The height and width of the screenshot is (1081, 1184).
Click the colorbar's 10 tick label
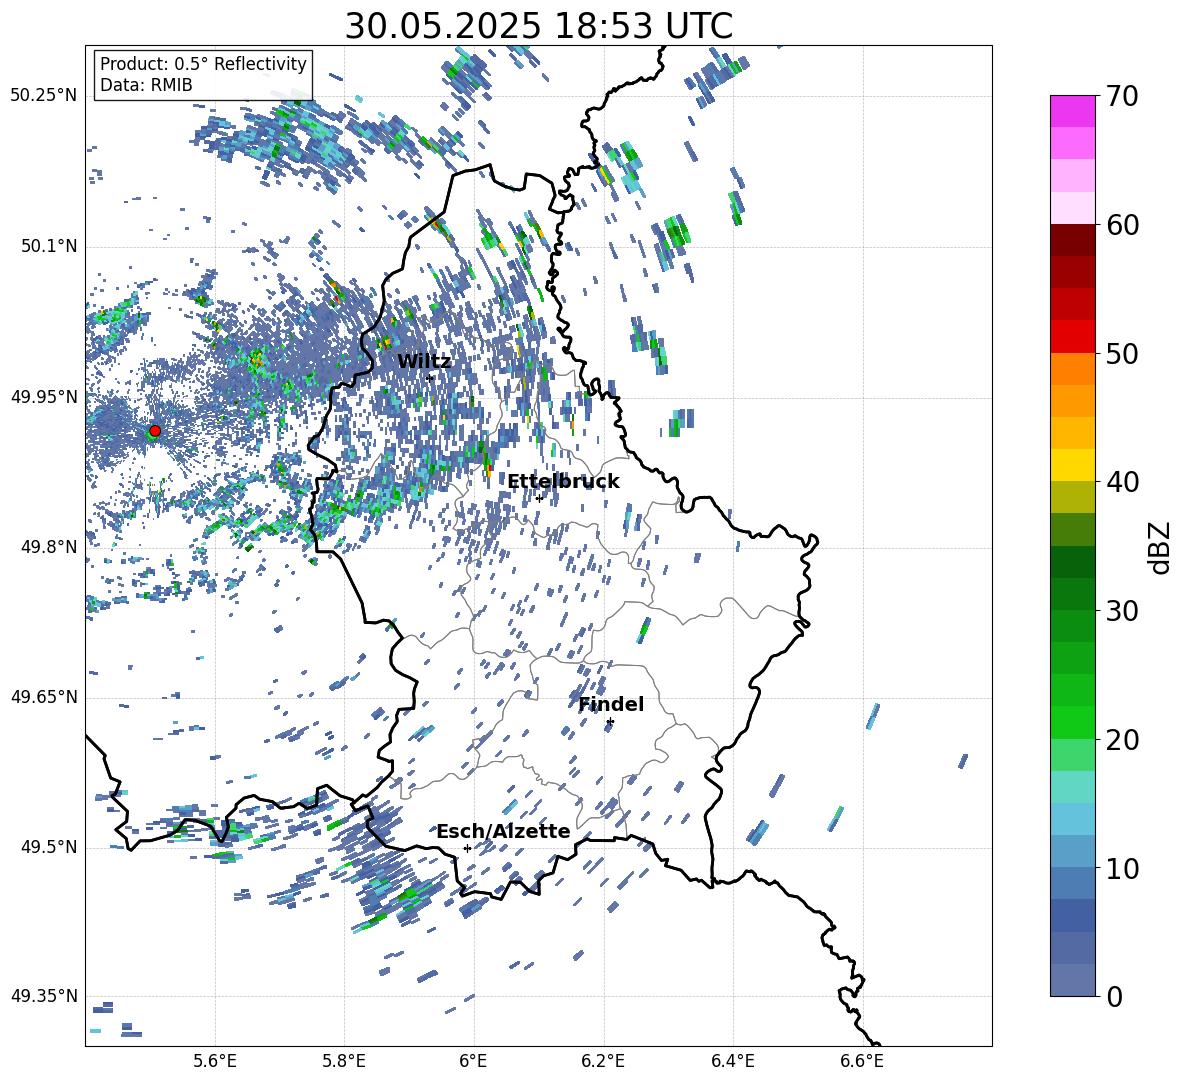(1123, 868)
